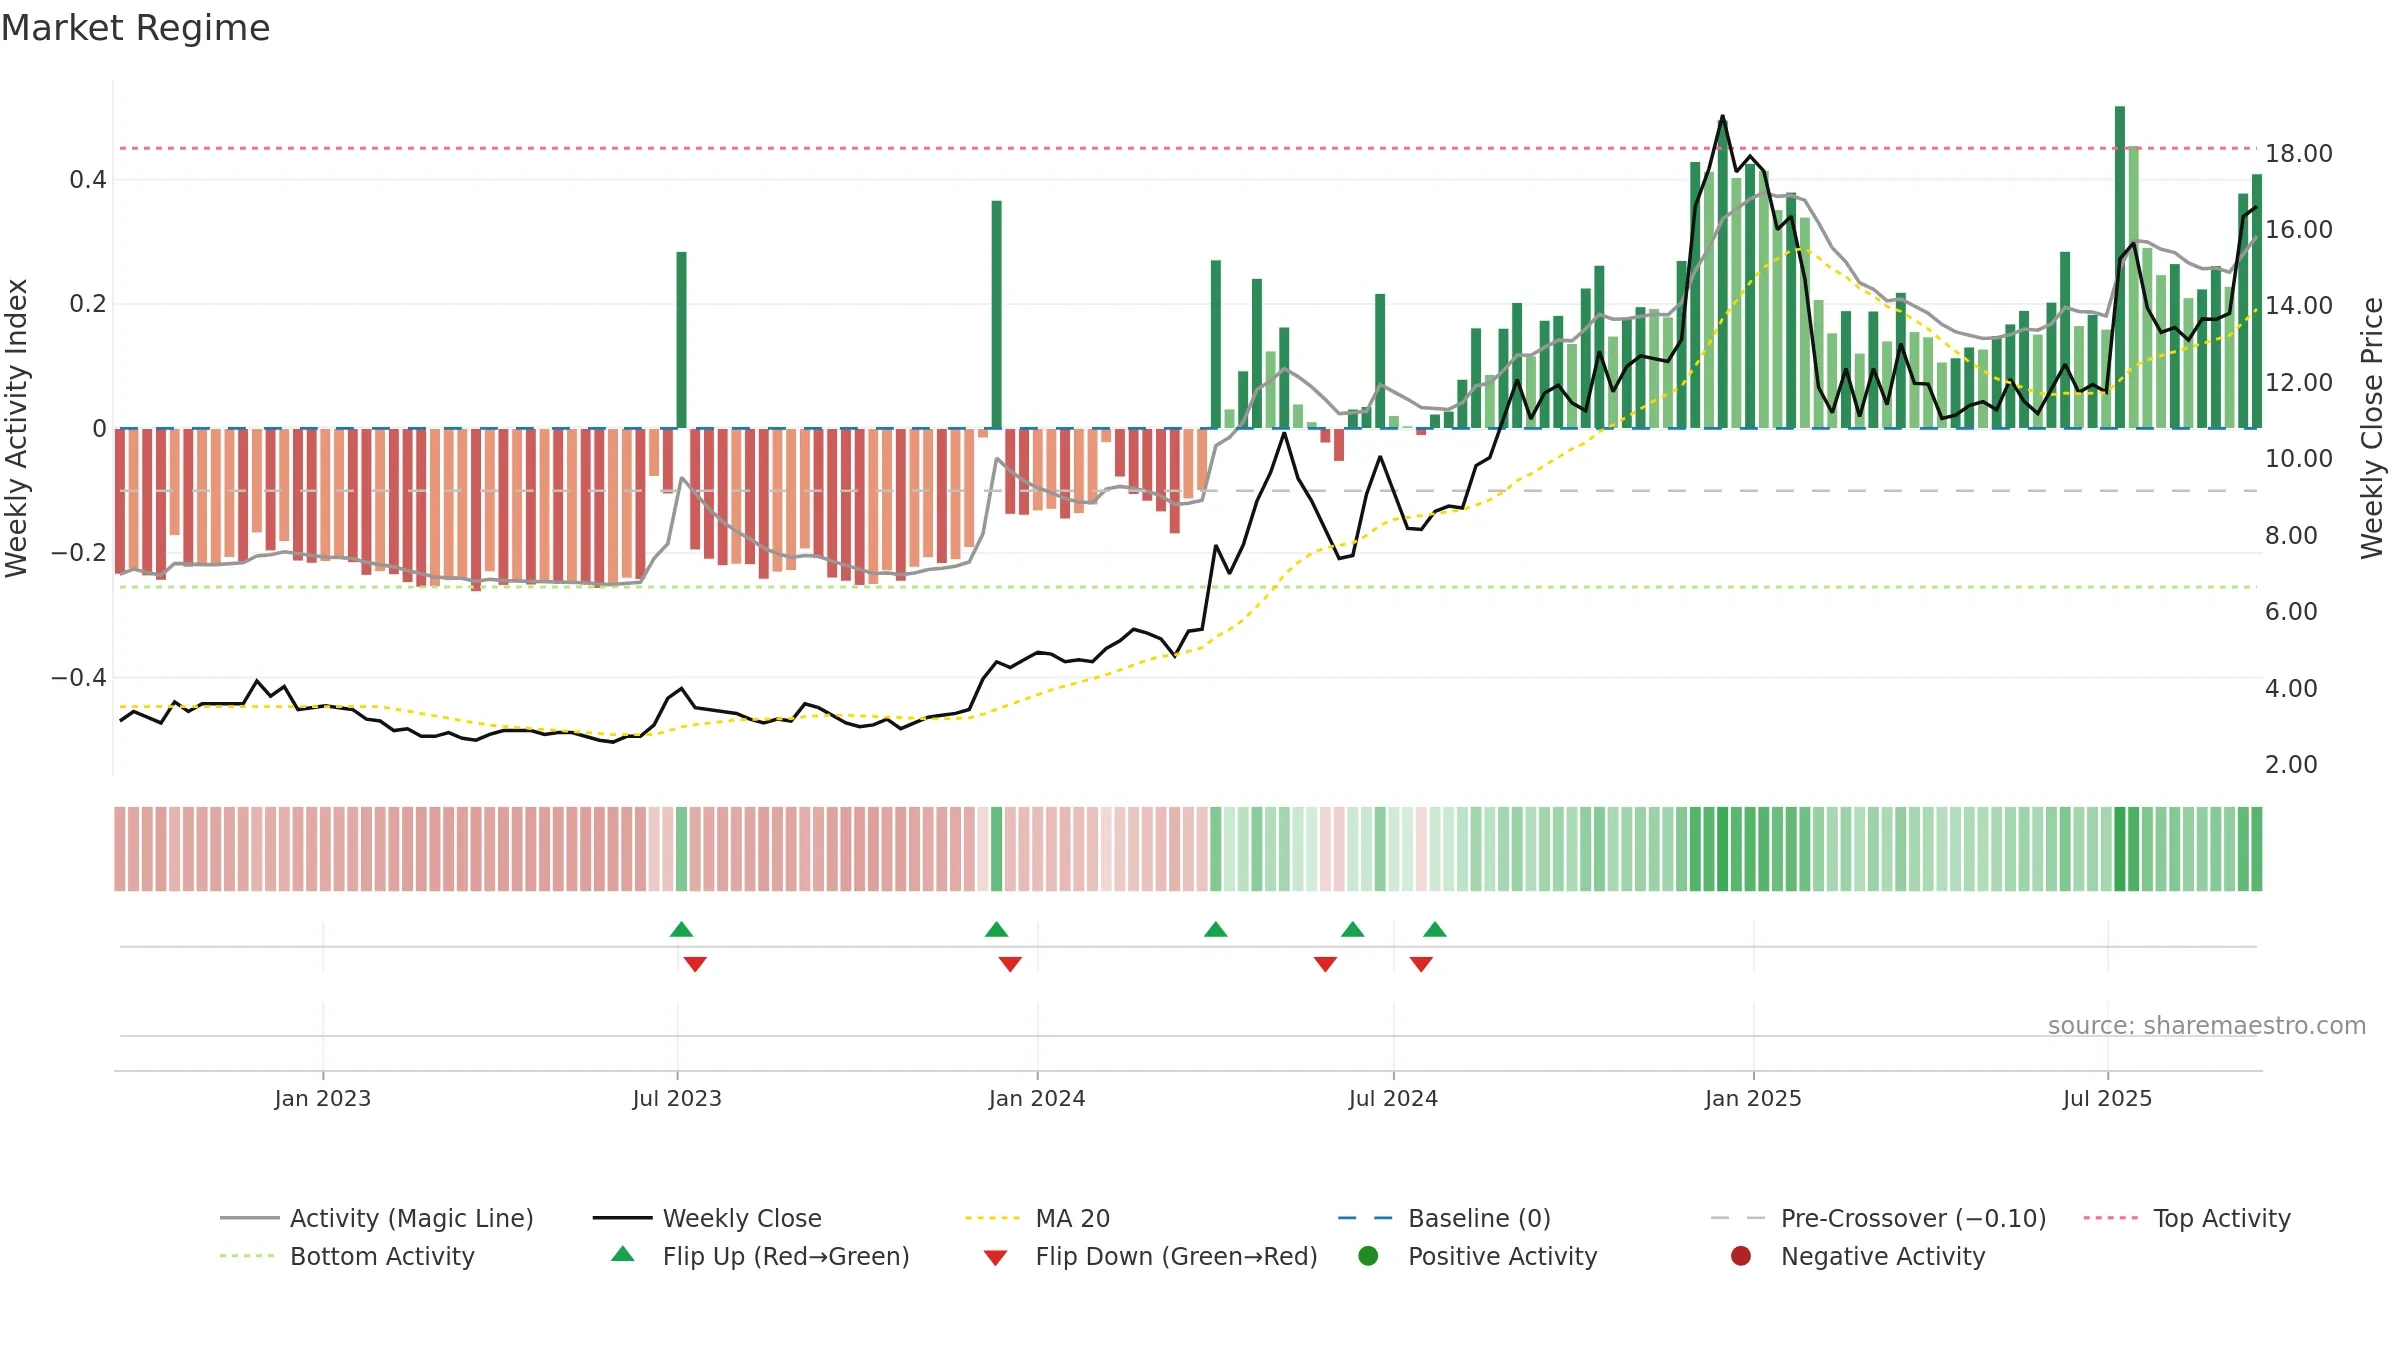Click the green flip-up triangle before Jan 2024
Screen dimensions: 2400x1350
(996, 929)
